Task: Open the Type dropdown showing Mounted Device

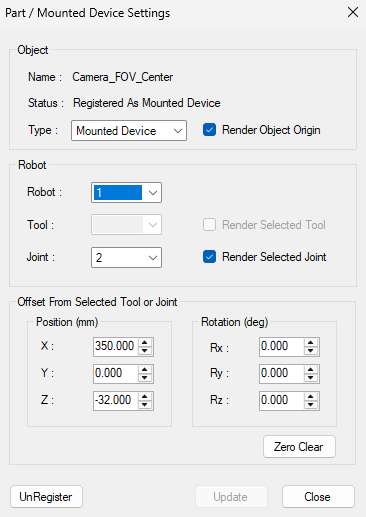Action: [x=129, y=130]
